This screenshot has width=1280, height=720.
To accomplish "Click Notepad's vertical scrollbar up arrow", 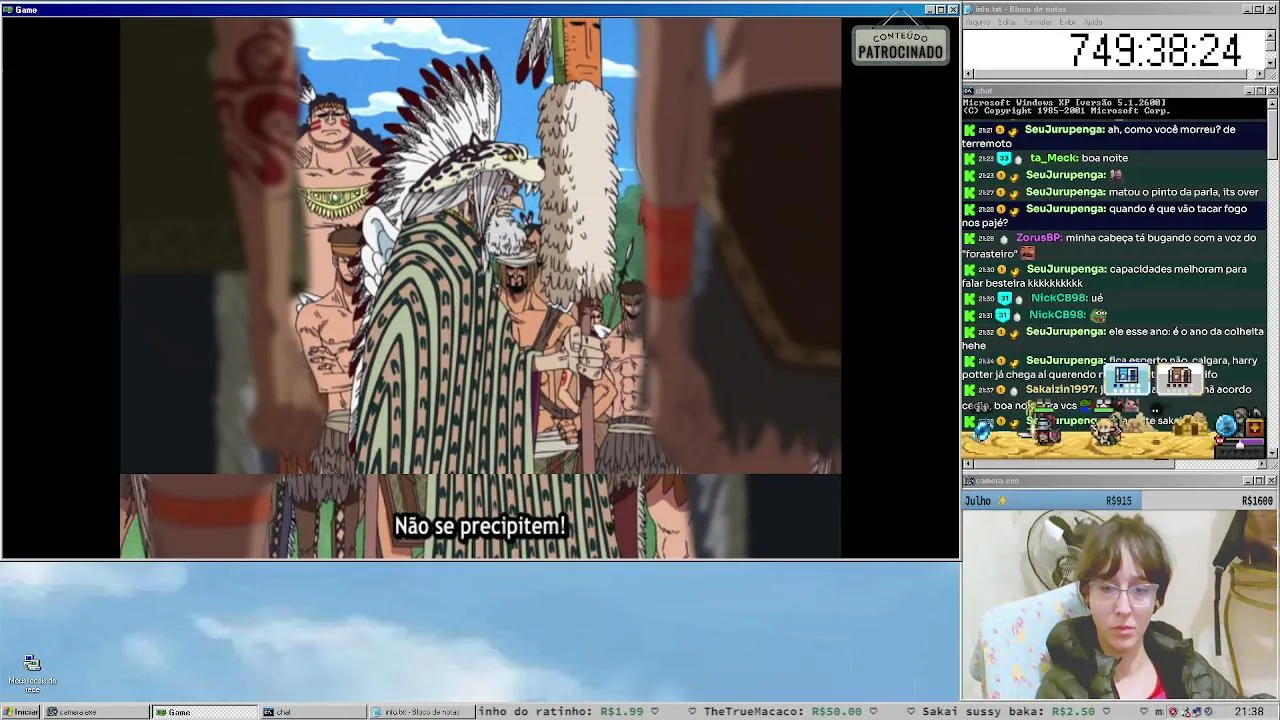I will (1271, 35).
